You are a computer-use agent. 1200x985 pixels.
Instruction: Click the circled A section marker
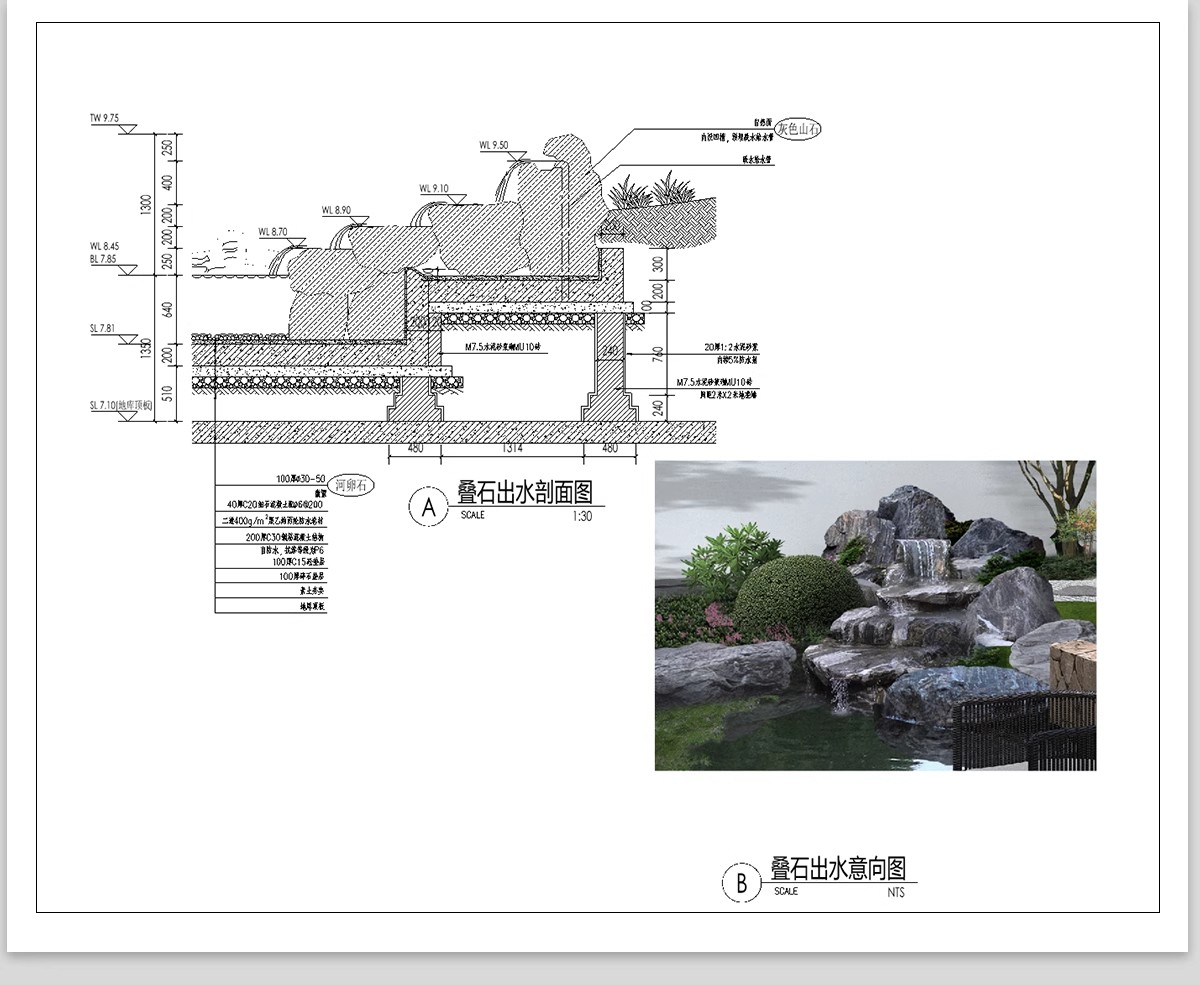coord(429,506)
